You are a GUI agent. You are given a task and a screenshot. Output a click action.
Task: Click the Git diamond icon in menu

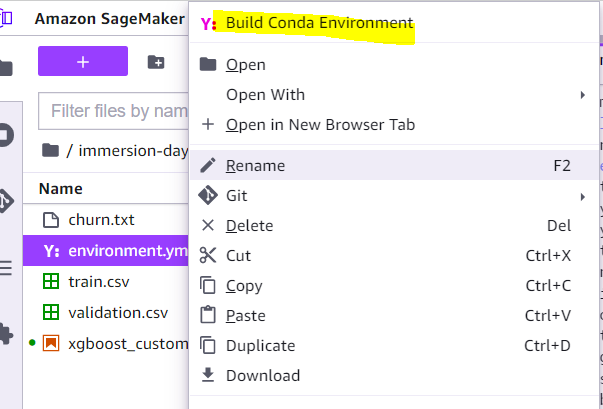pyautogui.click(x=208, y=195)
